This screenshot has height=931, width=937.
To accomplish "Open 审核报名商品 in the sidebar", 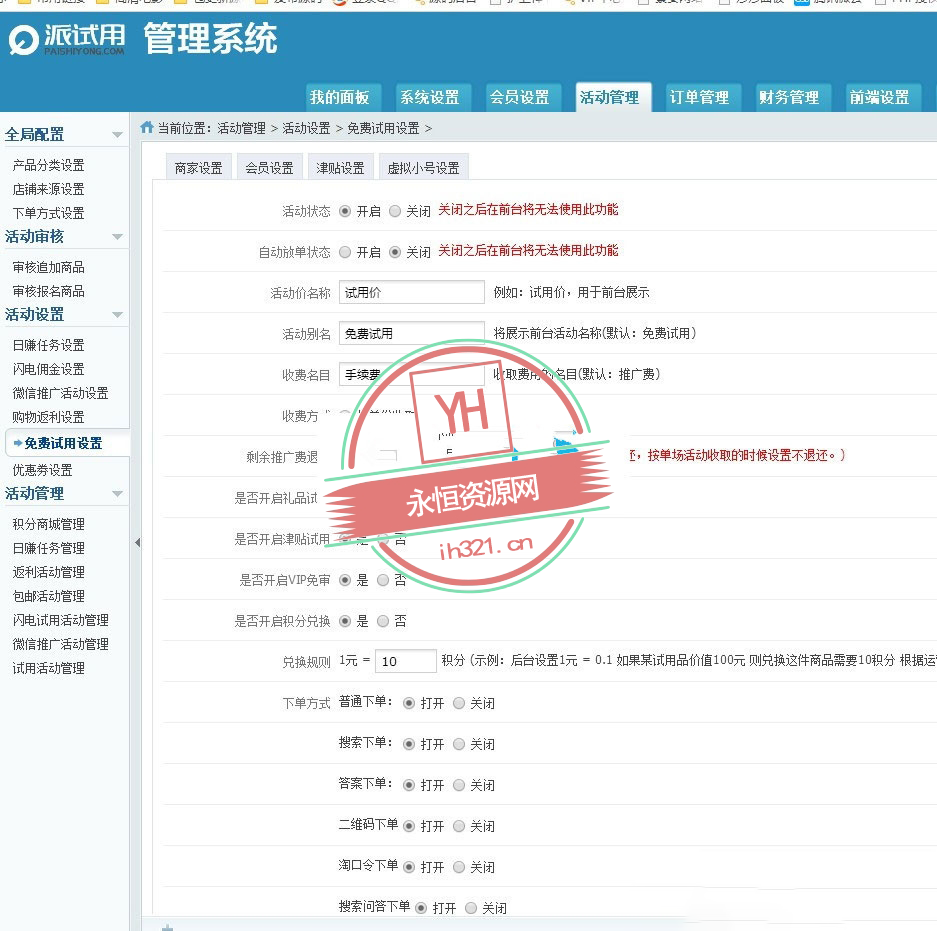I will coord(48,292).
